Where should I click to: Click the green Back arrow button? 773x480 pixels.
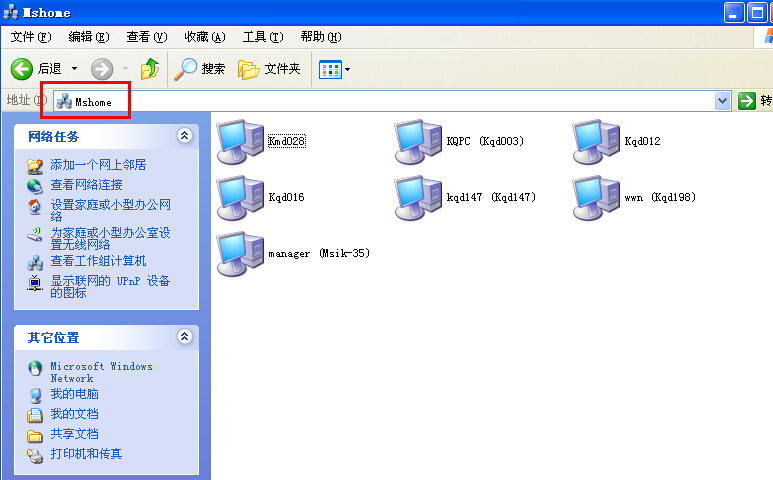(x=23, y=69)
